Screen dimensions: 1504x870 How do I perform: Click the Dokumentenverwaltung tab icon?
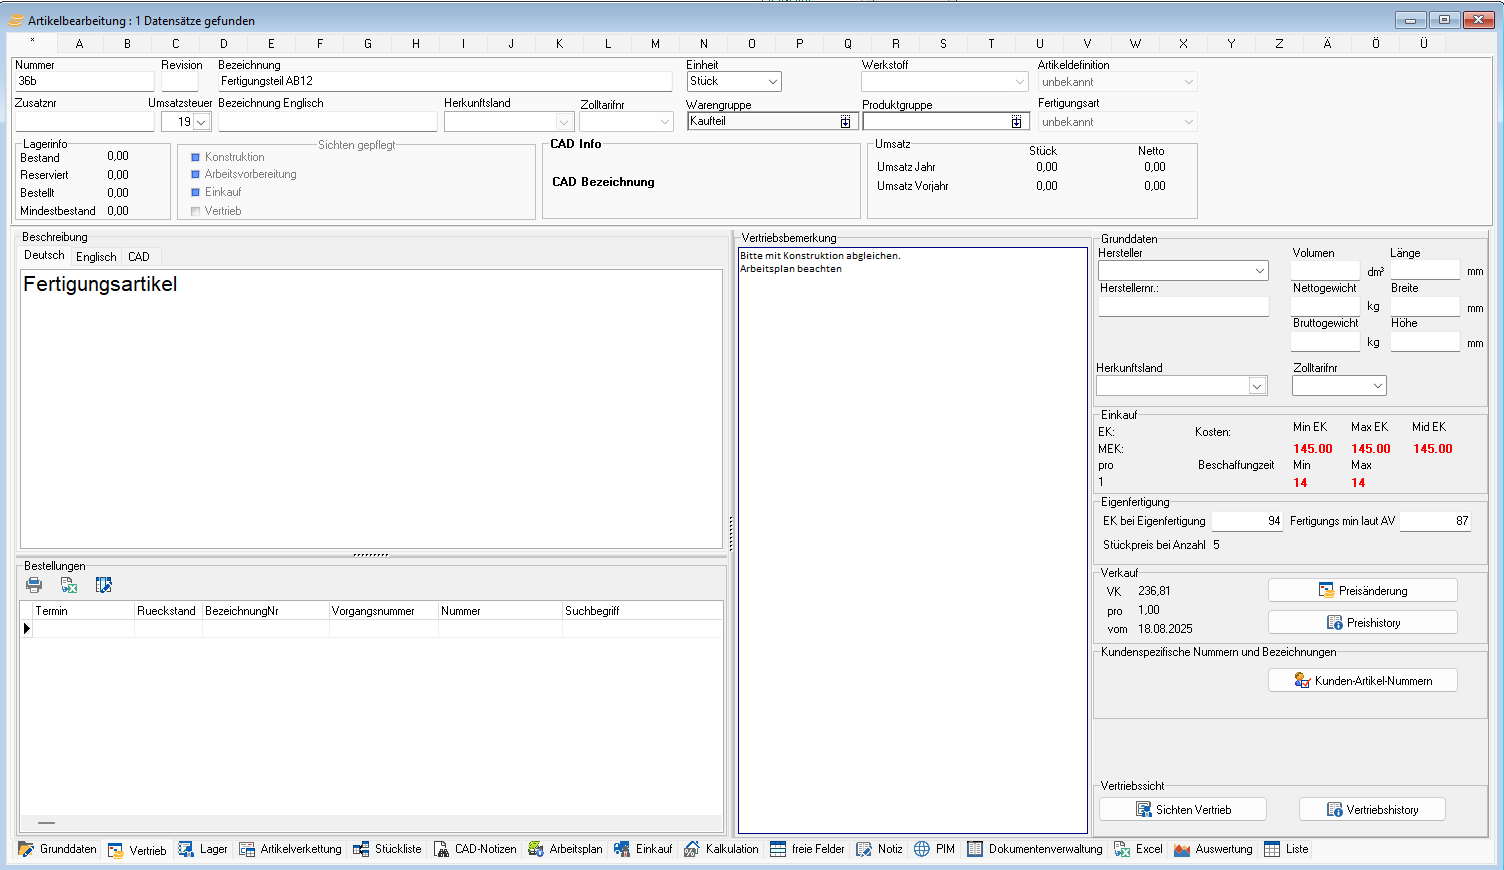click(x=975, y=849)
